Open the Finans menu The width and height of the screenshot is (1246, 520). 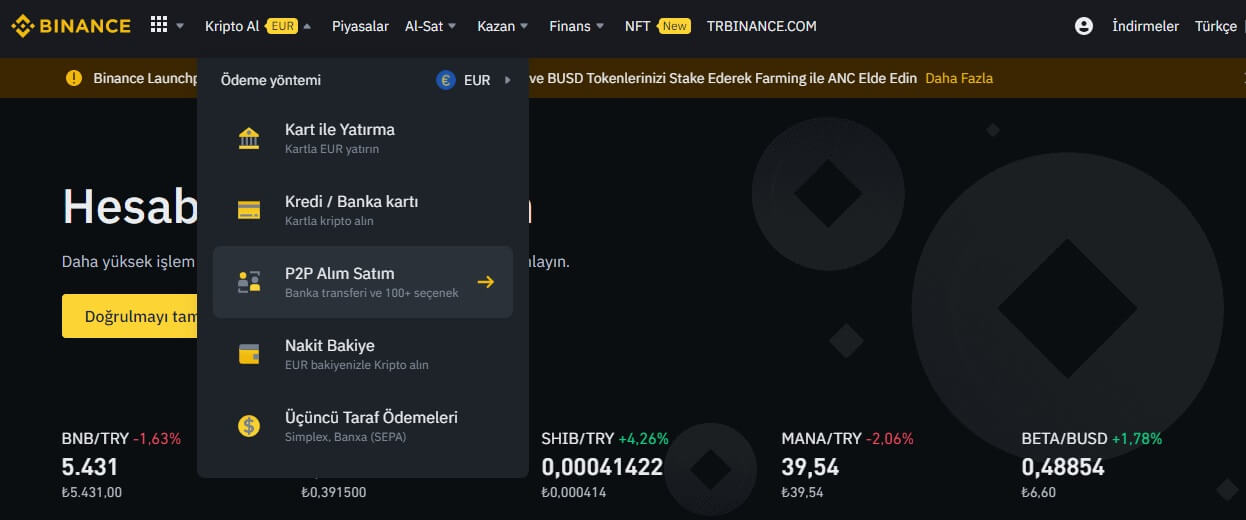(569, 26)
